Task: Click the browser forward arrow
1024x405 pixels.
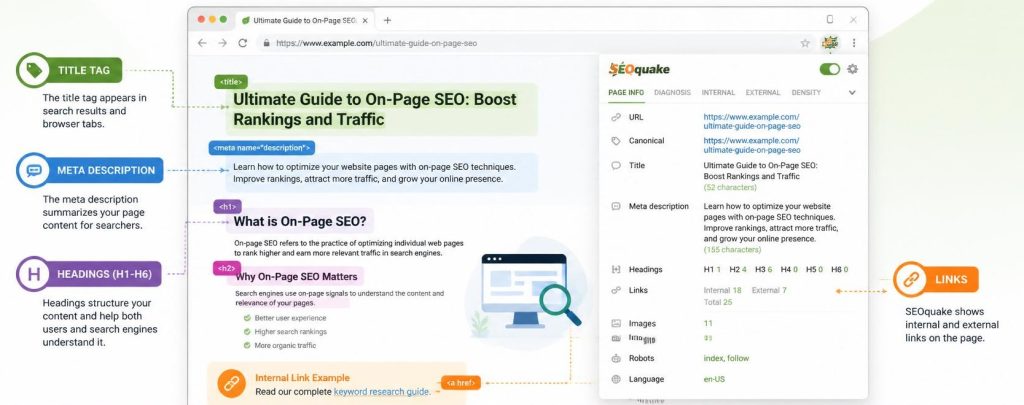Action: point(223,43)
